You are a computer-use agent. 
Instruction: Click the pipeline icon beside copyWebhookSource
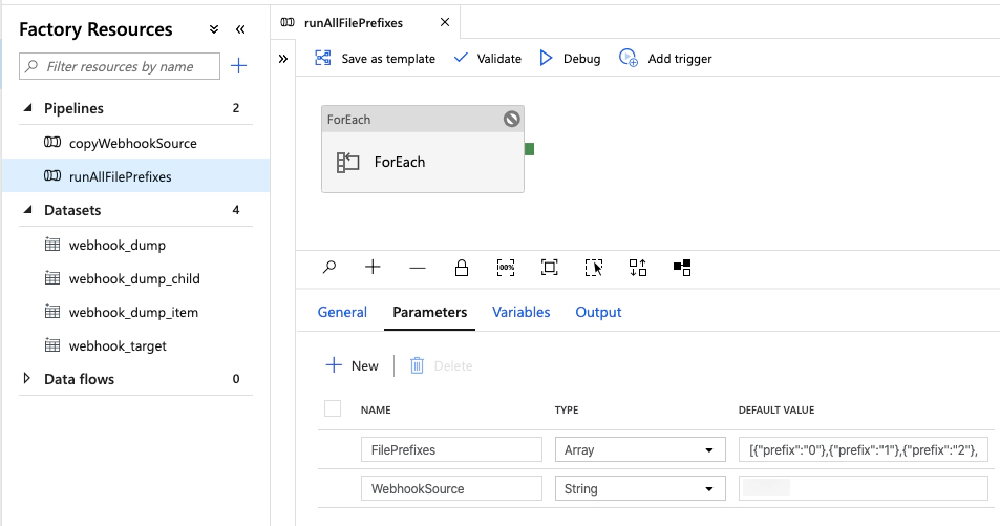tap(52, 142)
